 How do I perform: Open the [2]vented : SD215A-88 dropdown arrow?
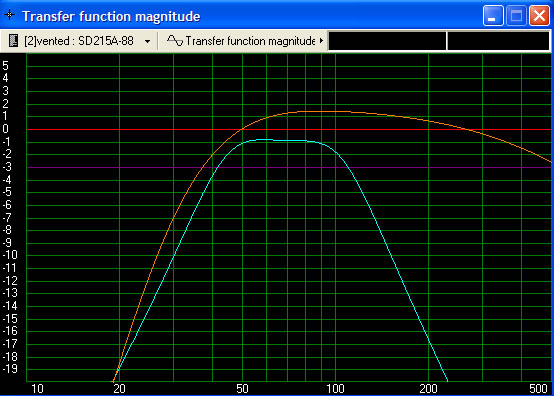click(147, 41)
